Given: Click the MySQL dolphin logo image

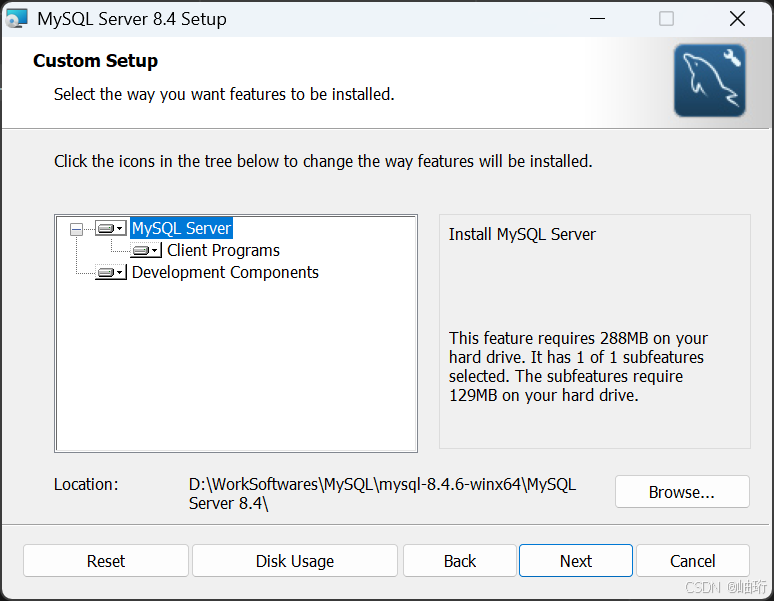Looking at the screenshot, I should [x=710, y=80].
